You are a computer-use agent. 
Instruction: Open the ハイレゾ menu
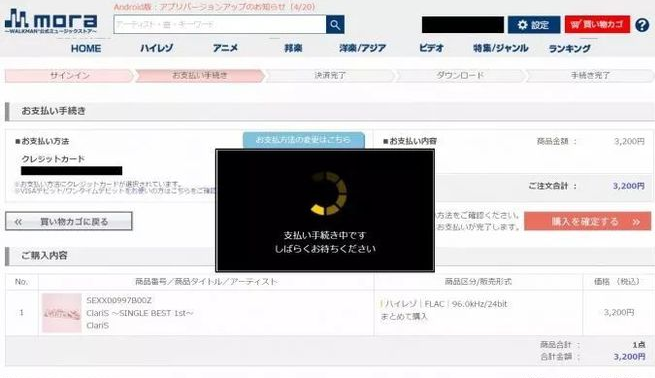156,48
